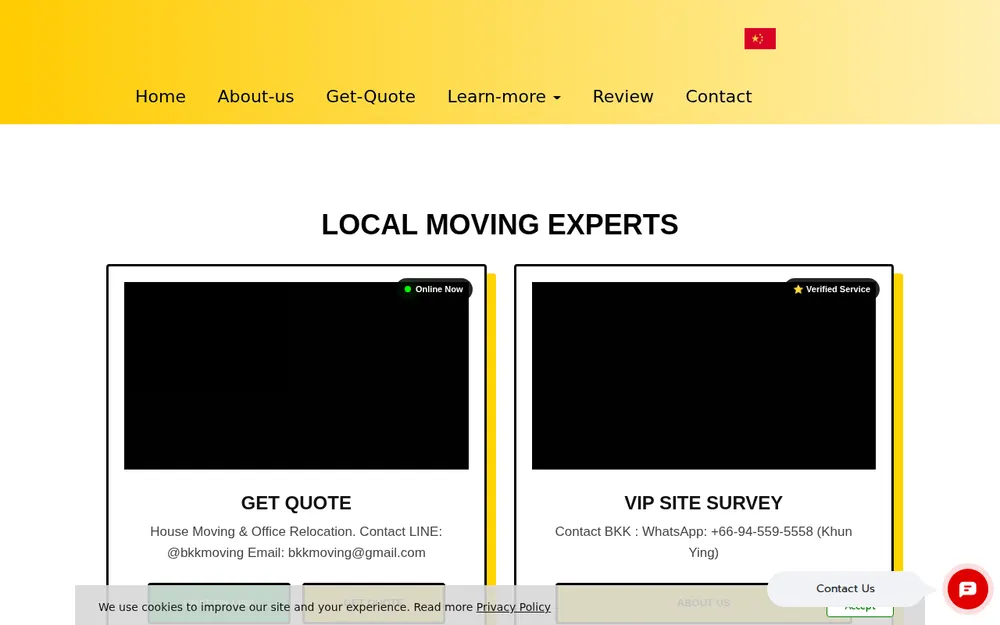
Task: Accept the cookie notice
Action: 860,607
